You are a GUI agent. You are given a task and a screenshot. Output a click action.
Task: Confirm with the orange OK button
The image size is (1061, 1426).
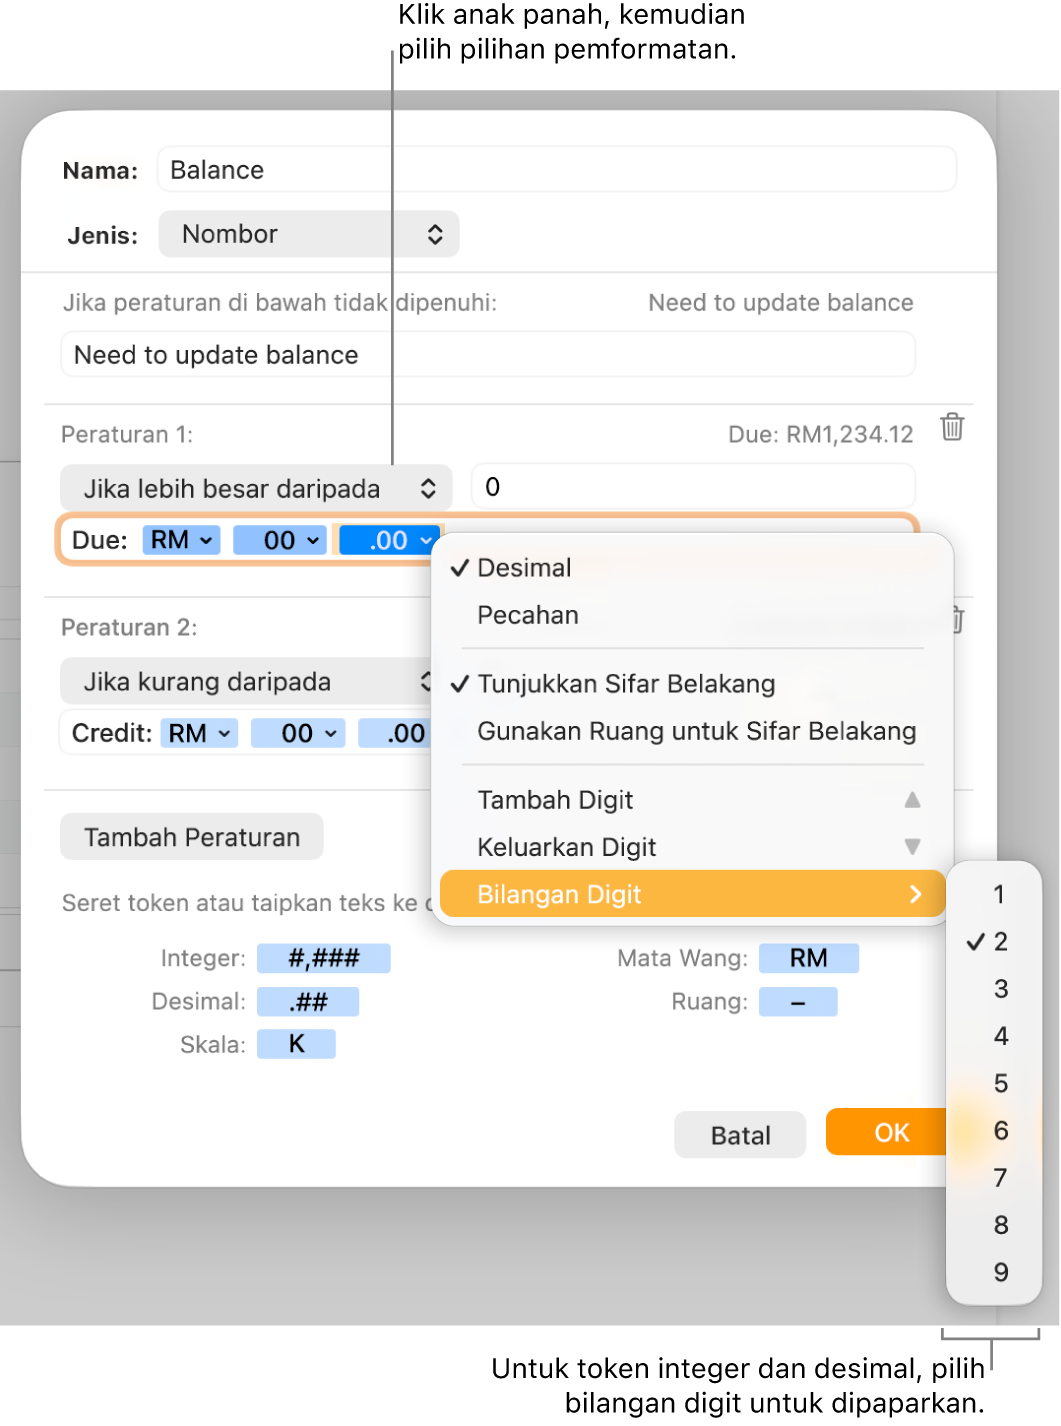(886, 1132)
